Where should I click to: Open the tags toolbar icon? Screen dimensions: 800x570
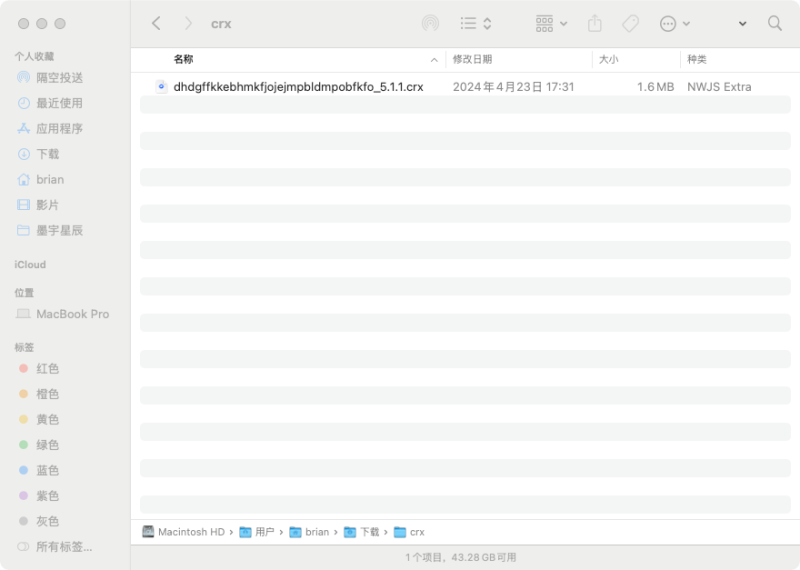[630, 23]
